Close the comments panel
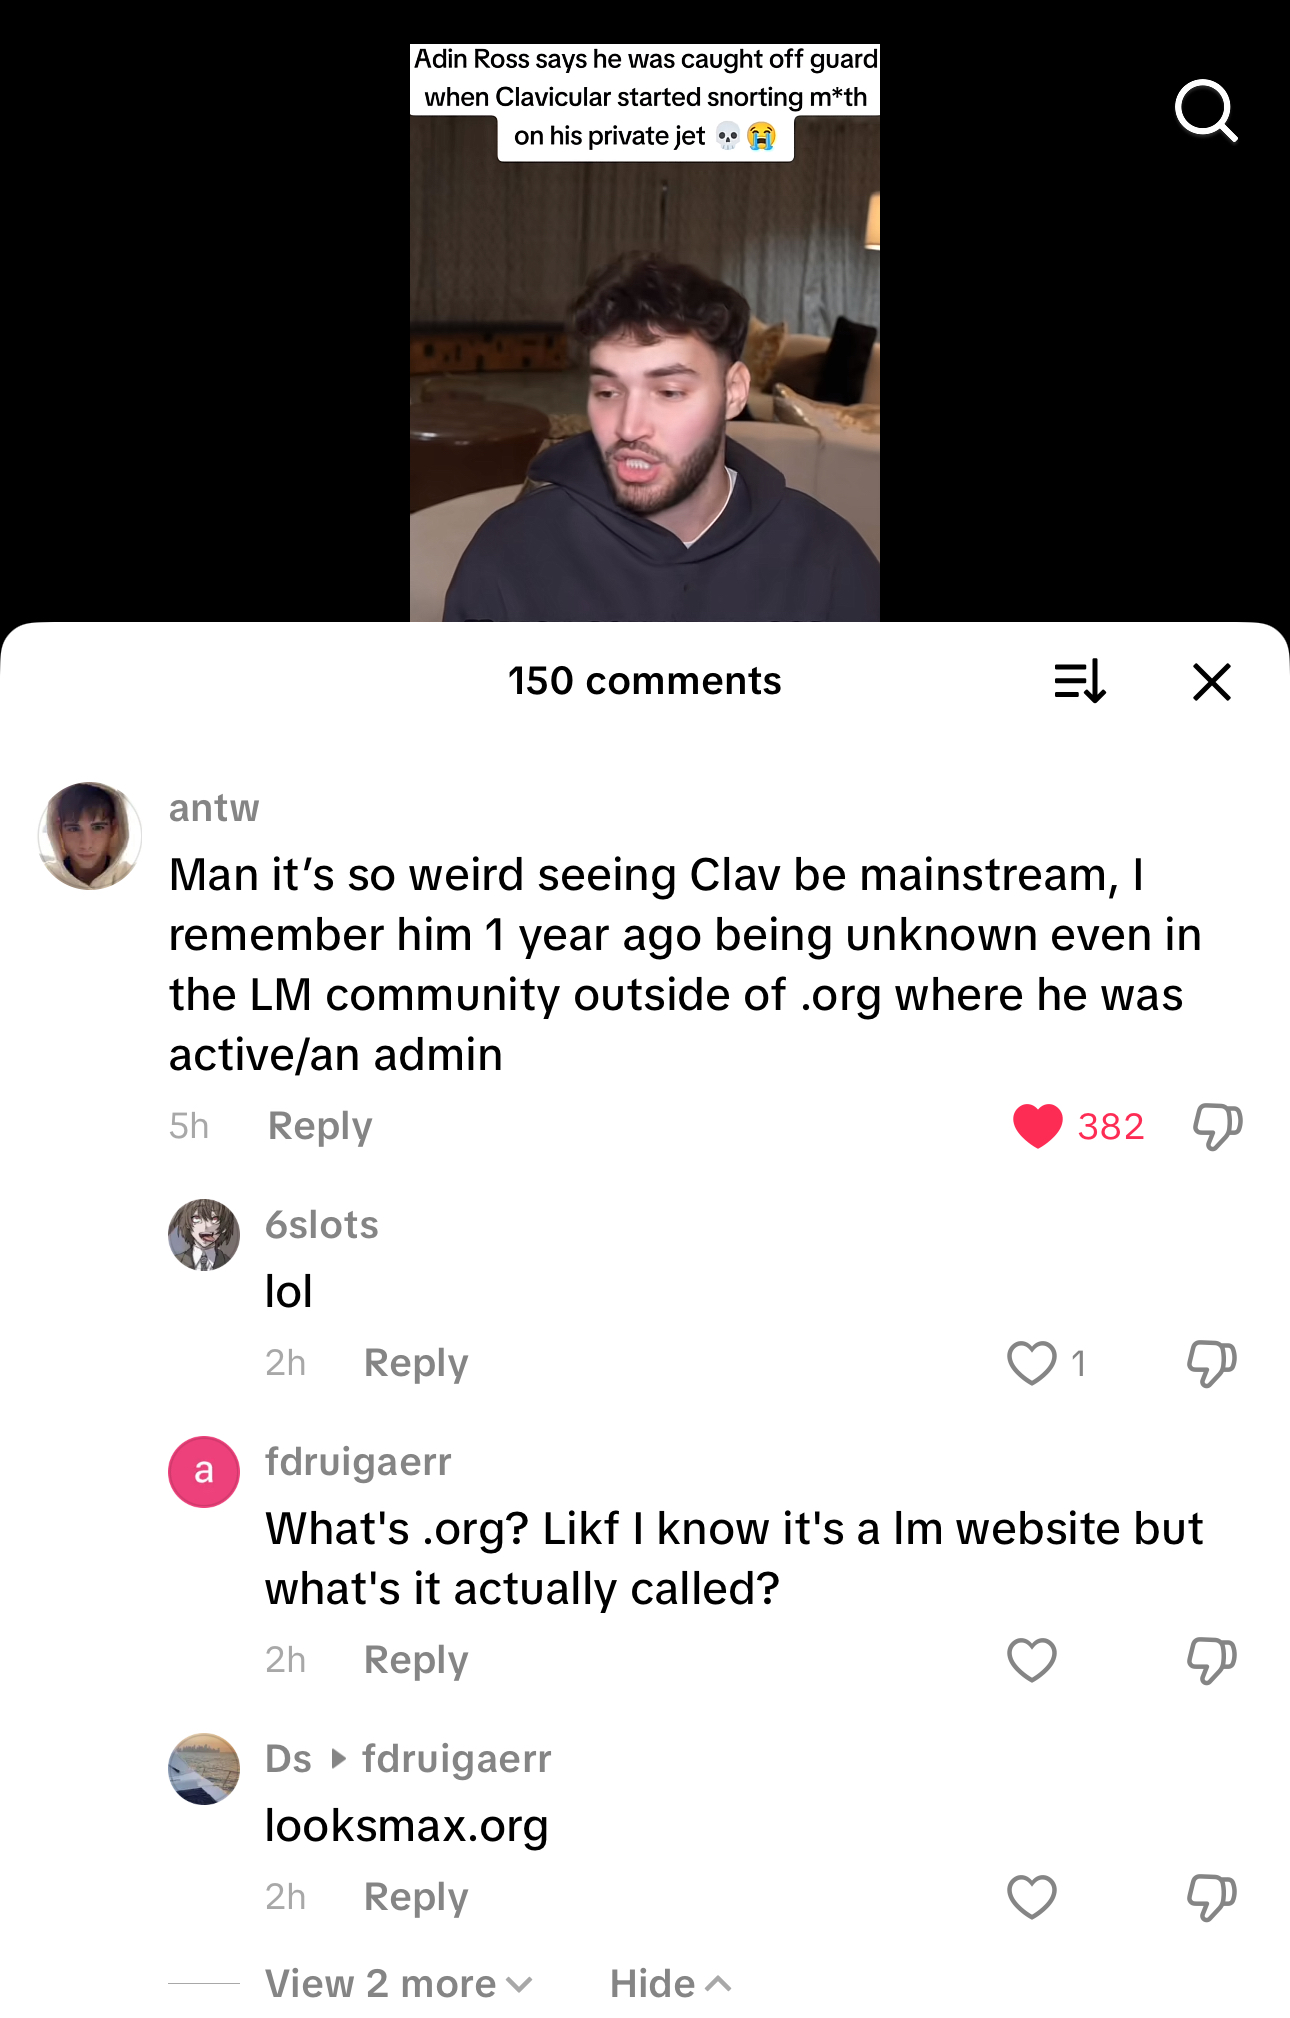Image resolution: width=1290 pixels, height=2018 pixels. [1211, 682]
